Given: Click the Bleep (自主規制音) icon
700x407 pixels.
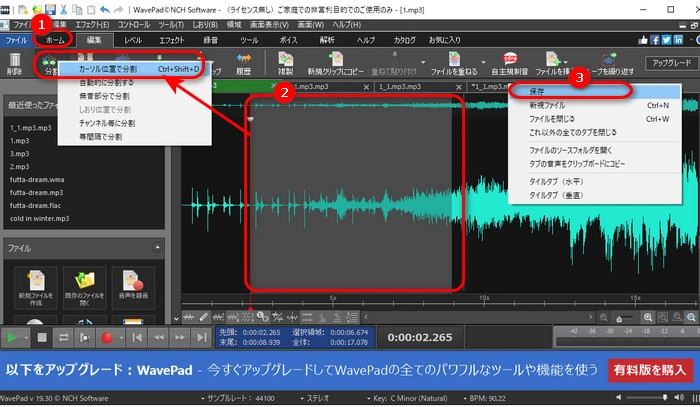Looking at the screenshot, I should (x=510, y=59).
